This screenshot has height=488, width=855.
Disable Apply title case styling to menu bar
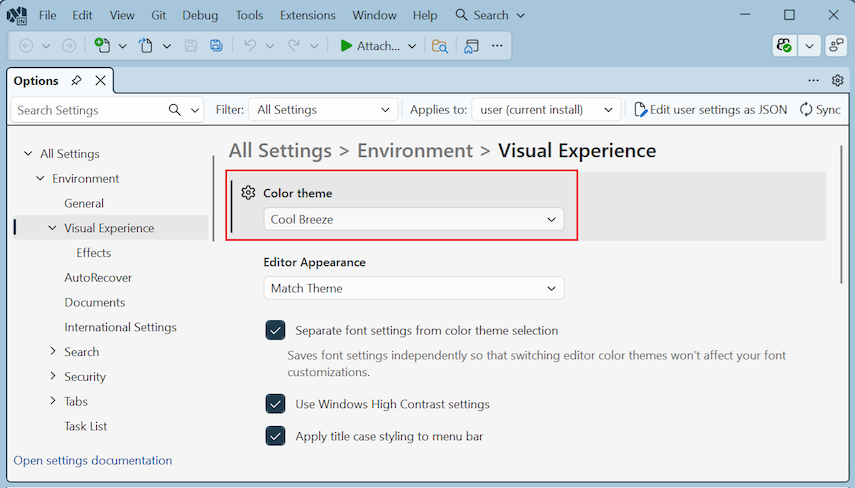tap(275, 436)
